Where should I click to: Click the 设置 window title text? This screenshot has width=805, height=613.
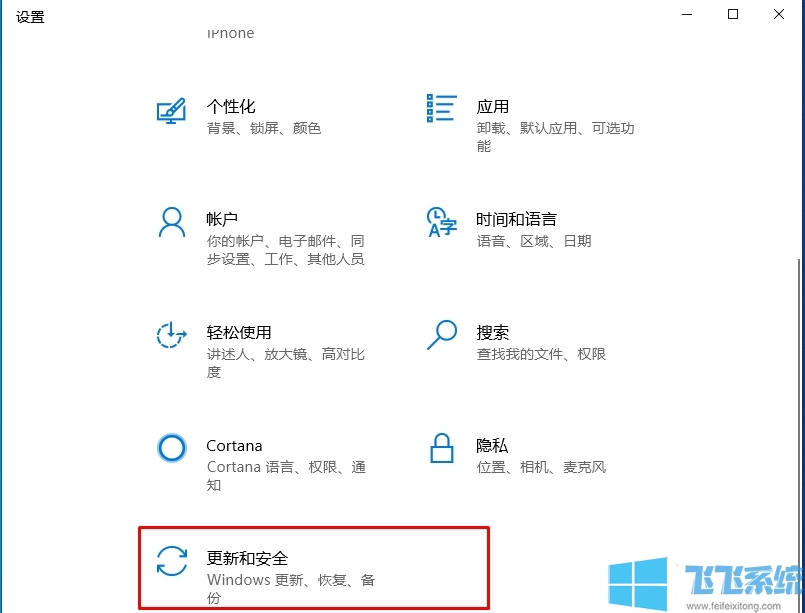coord(30,16)
